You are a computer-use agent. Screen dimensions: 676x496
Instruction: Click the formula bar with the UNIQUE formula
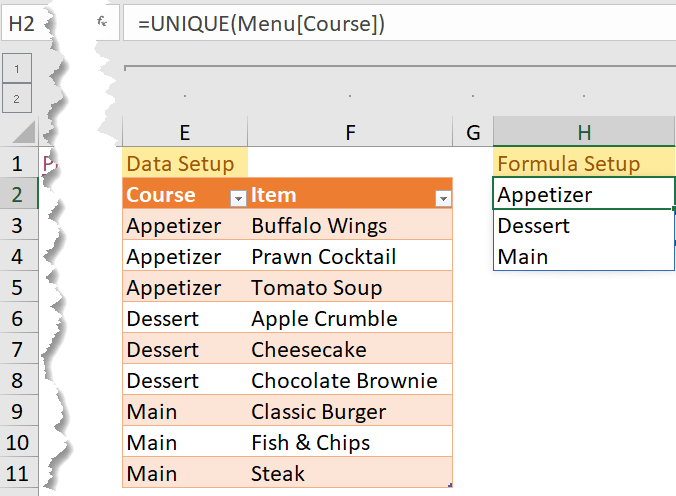pos(400,23)
